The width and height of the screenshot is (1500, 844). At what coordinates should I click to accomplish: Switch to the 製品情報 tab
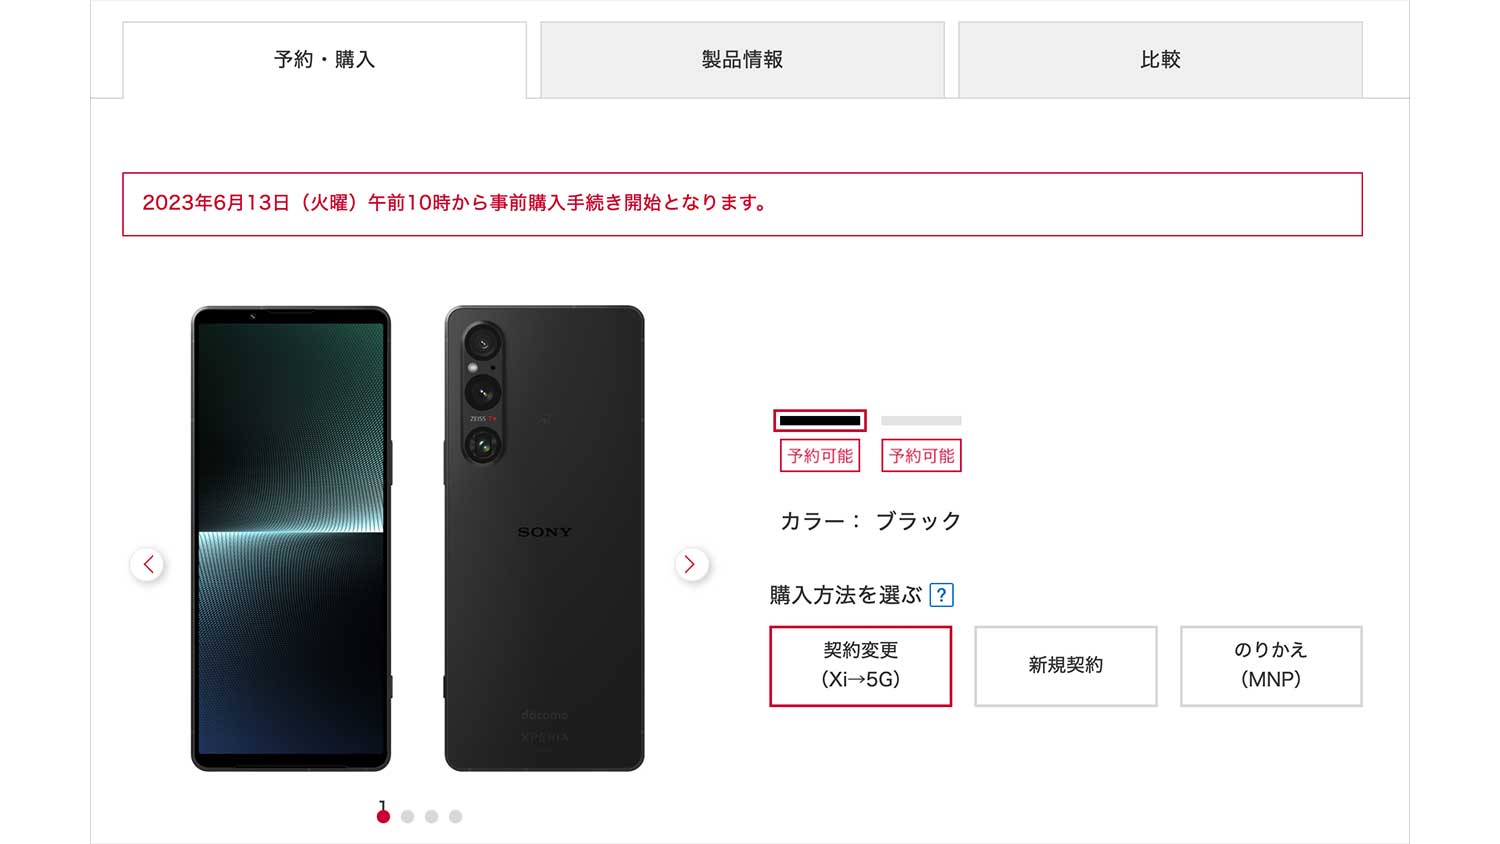[x=742, y=60]
